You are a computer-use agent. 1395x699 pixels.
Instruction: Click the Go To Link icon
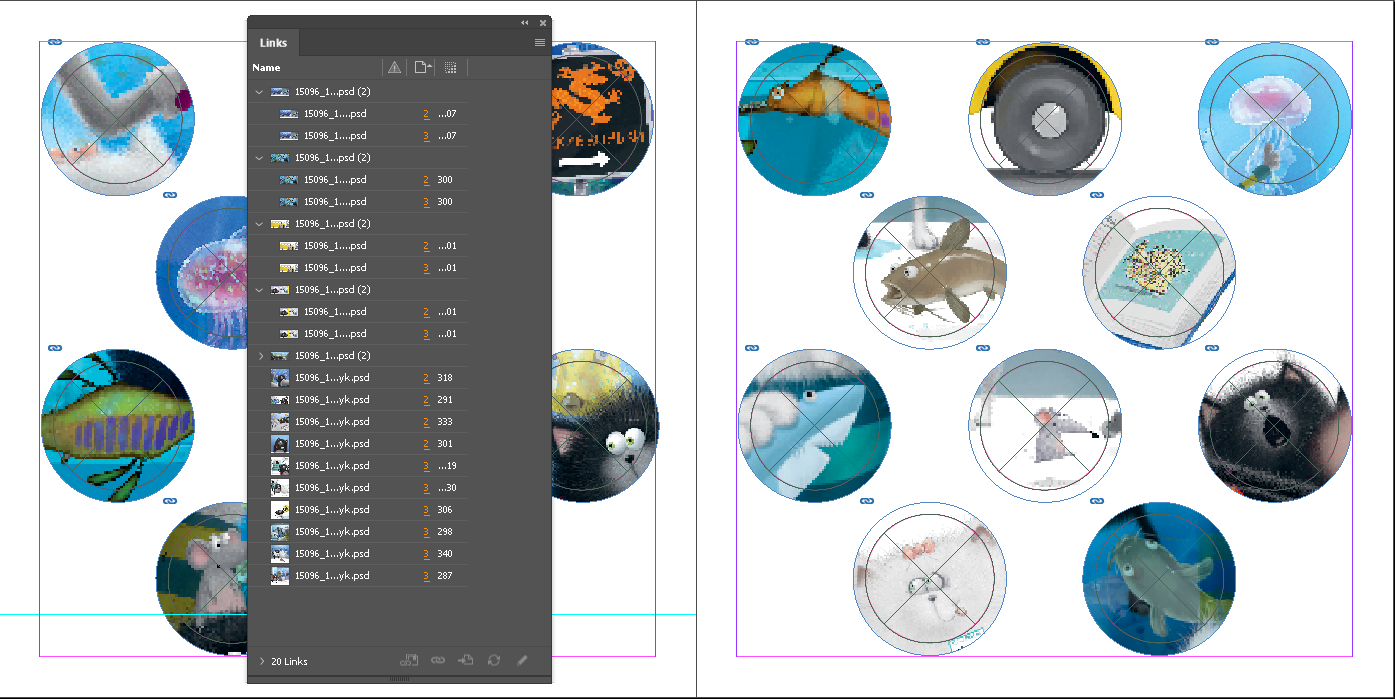click(x=465, y=660)
